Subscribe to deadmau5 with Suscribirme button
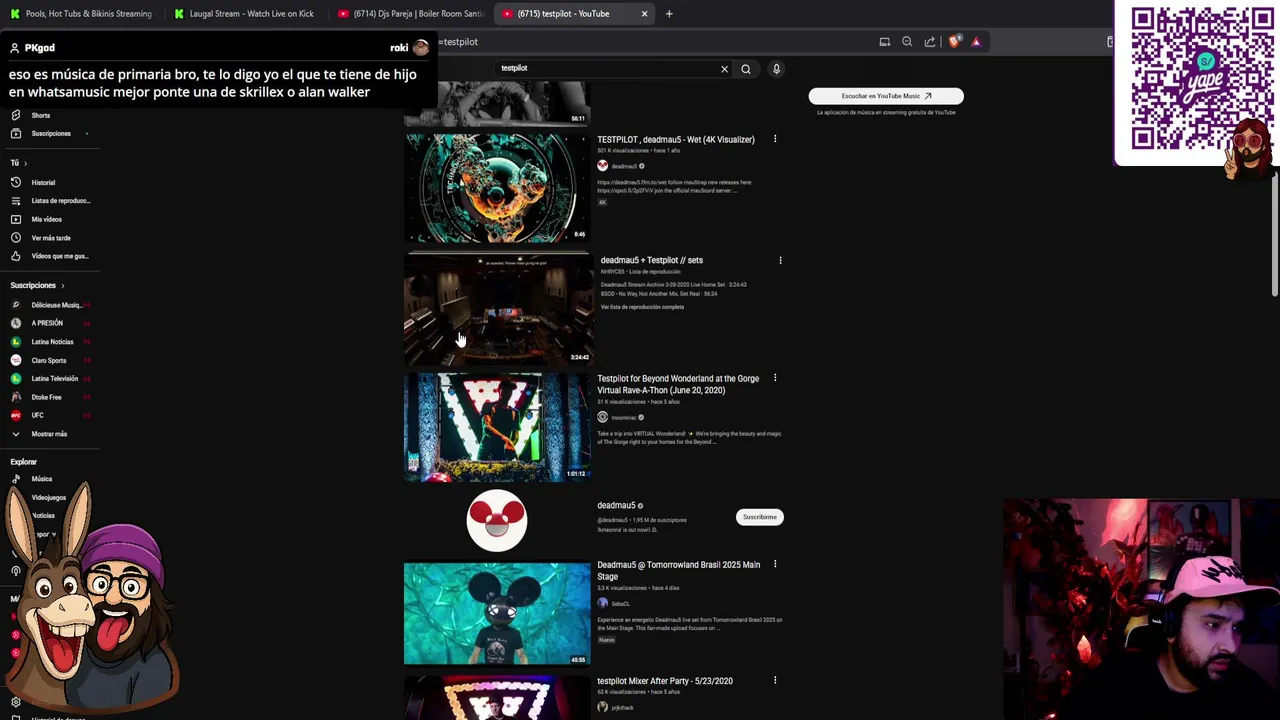 760,517
